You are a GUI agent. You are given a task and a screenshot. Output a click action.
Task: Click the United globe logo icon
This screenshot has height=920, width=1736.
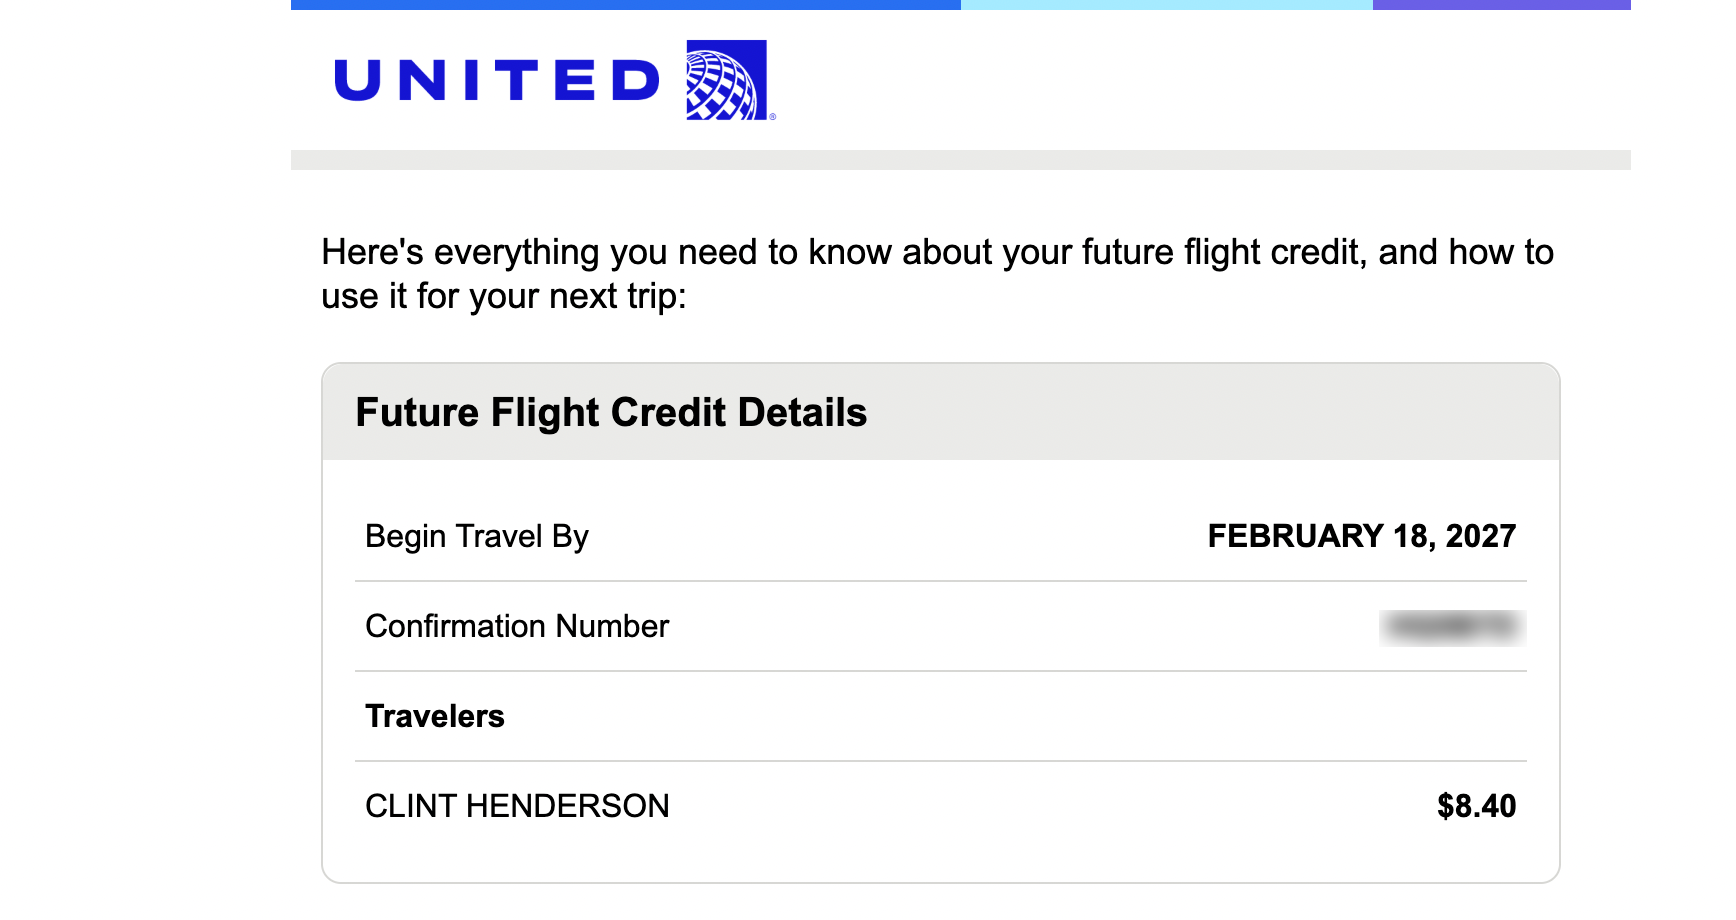tap(726, 80)
